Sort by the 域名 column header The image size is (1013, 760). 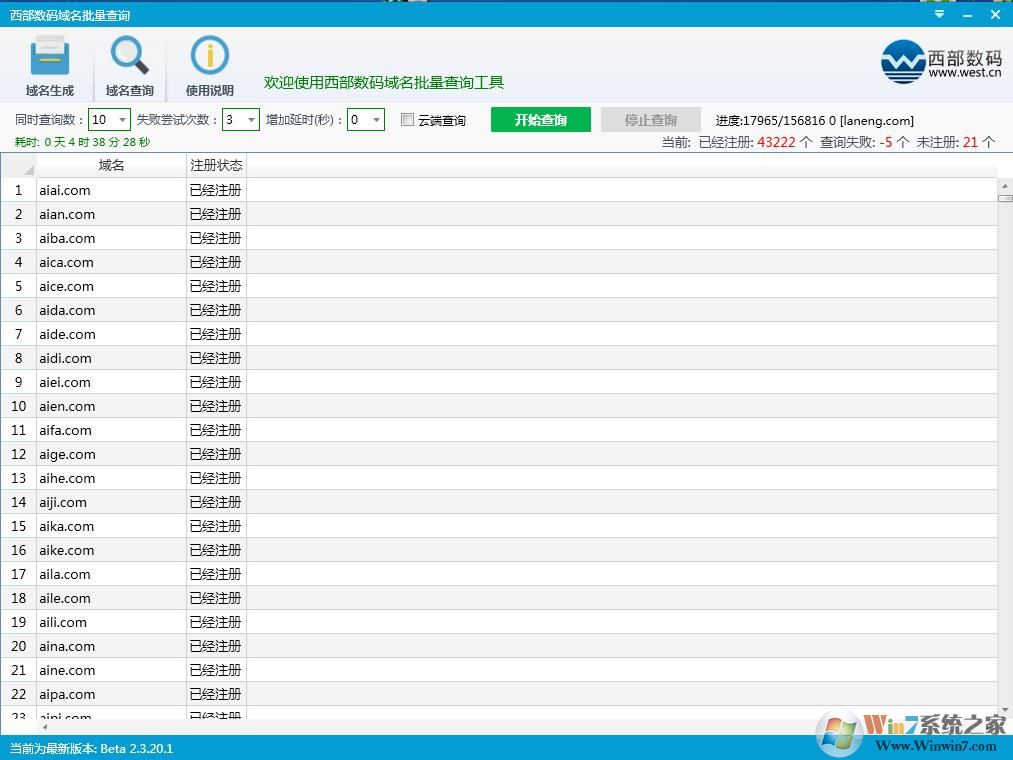click(111, 165)
